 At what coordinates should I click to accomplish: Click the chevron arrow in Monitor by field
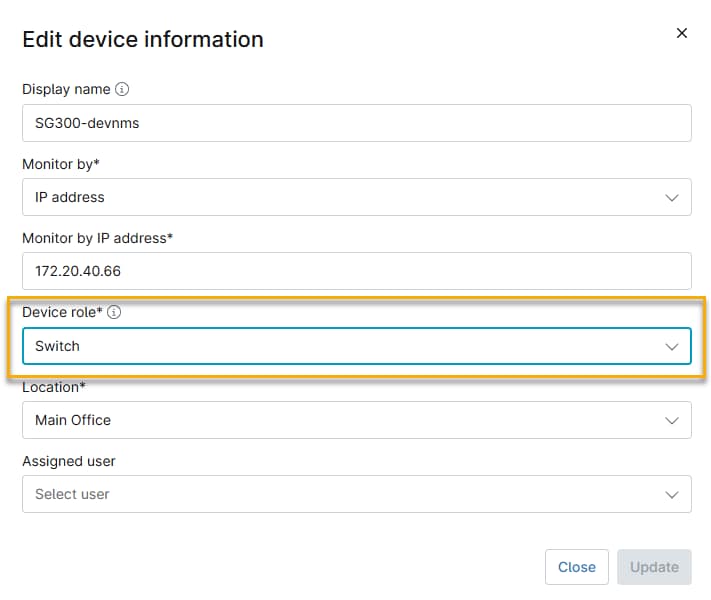[x=672, y=198]
